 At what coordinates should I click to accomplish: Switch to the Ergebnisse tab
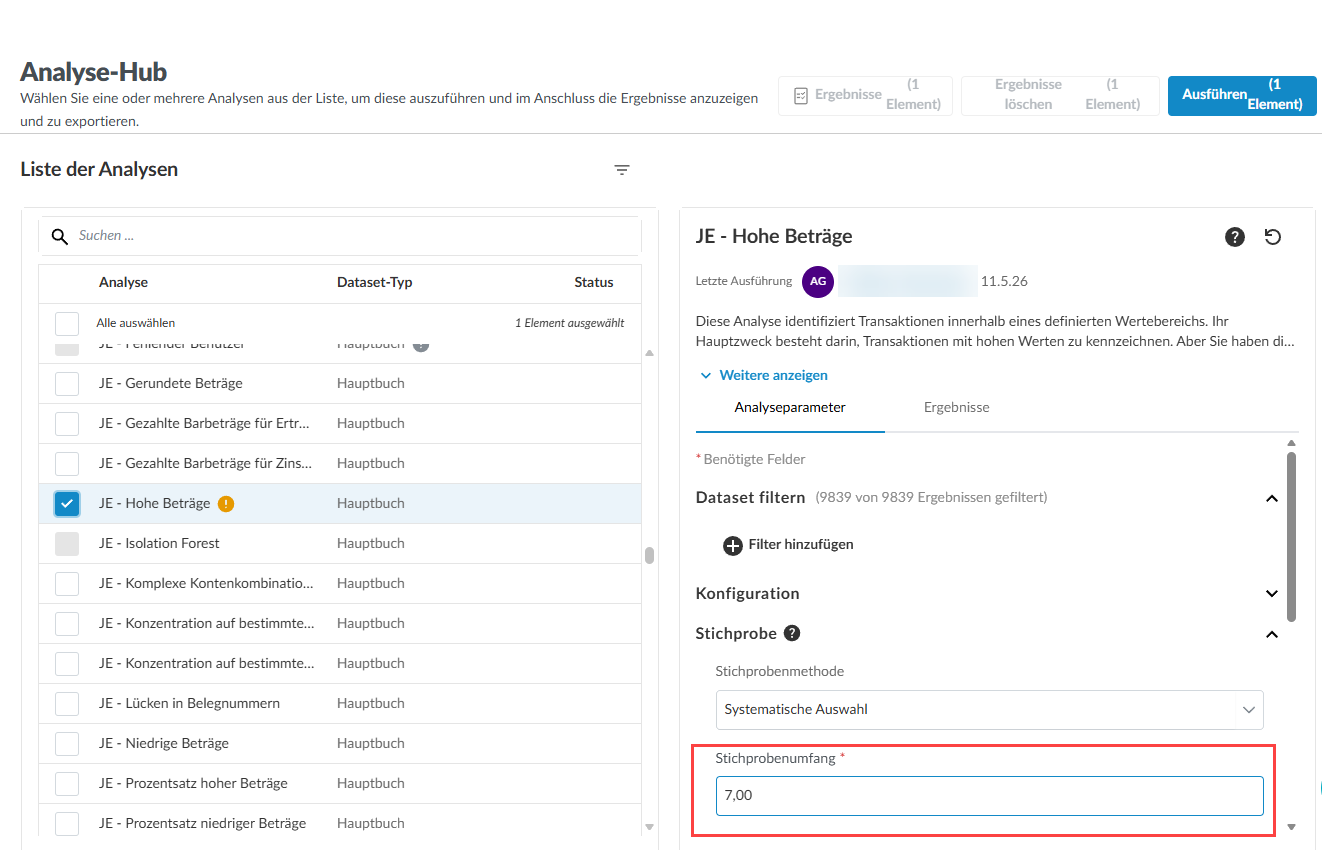(x=957, y=408)
